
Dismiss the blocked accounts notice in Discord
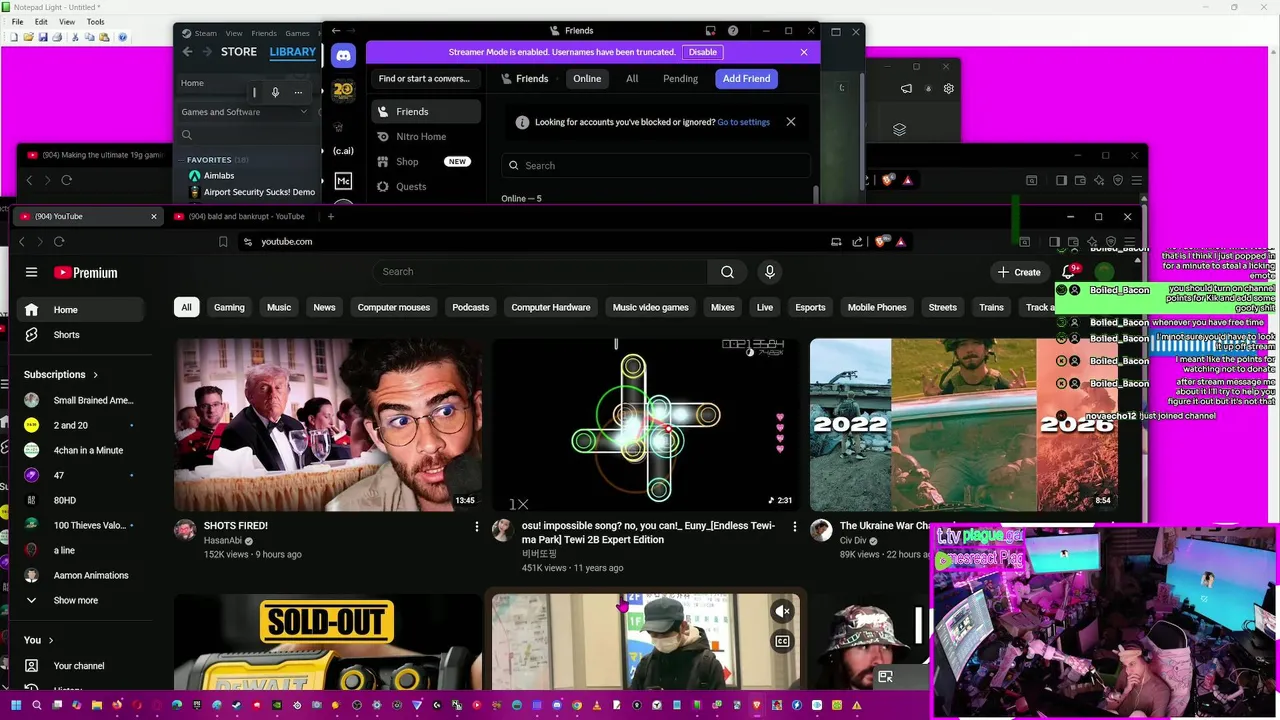point(790,122)
